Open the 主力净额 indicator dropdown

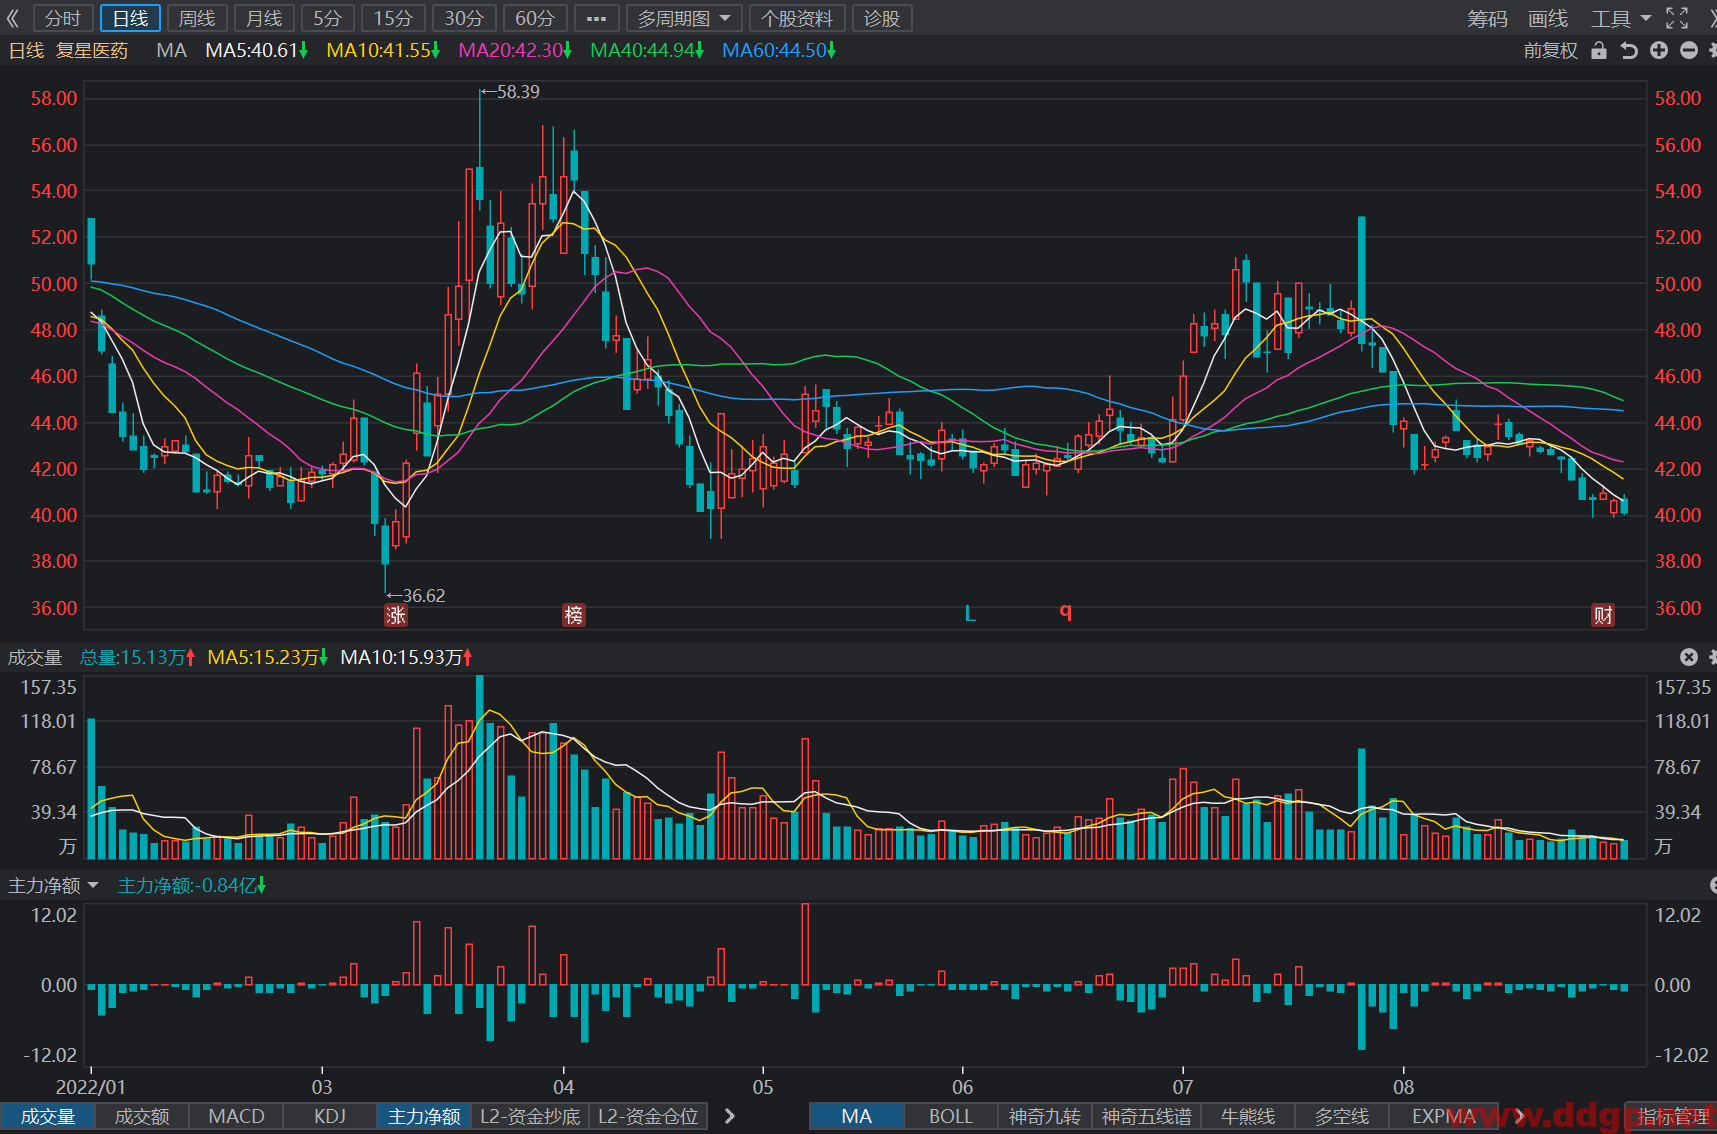click(x=54, y=885)
